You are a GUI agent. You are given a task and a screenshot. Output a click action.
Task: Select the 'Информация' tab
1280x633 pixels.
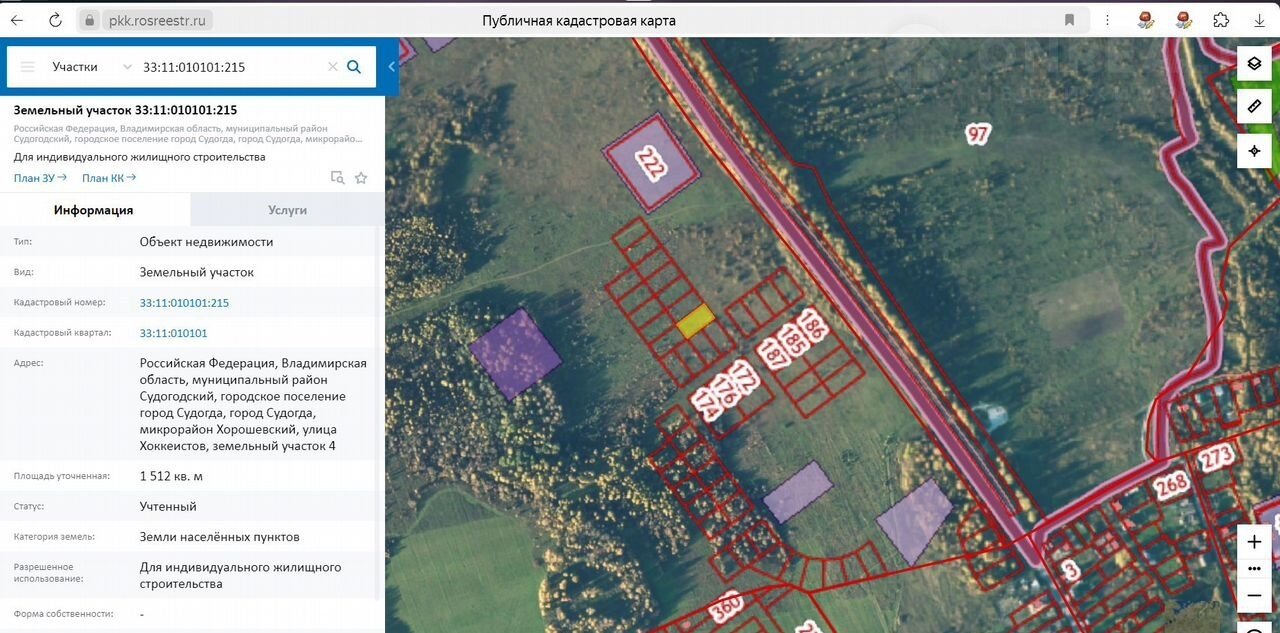tap(94, 210)
